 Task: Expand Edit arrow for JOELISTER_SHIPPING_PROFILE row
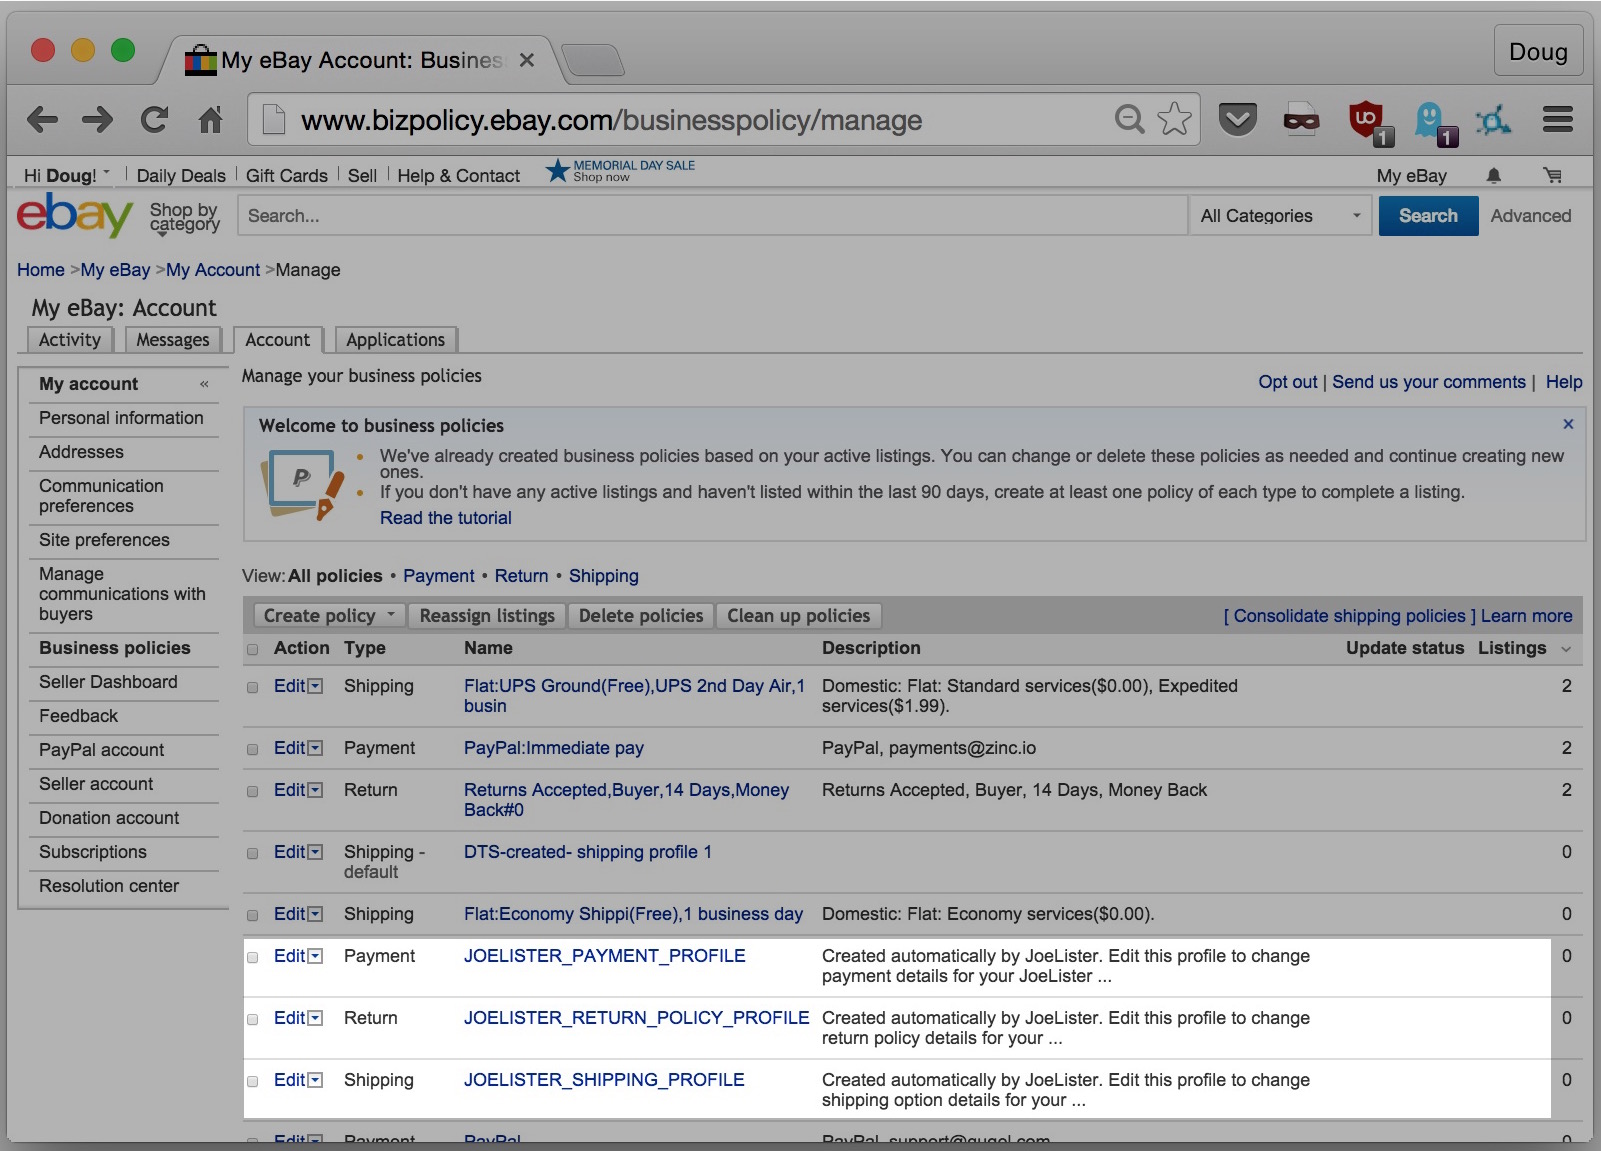click(315, 1080)
